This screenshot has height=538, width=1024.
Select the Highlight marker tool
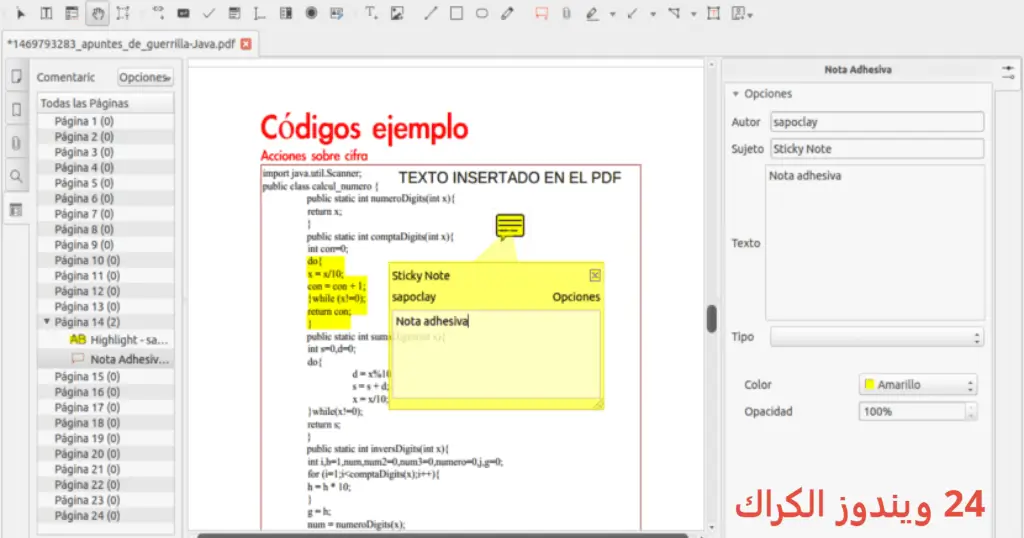pyautogui.click(x=592, y=13)
